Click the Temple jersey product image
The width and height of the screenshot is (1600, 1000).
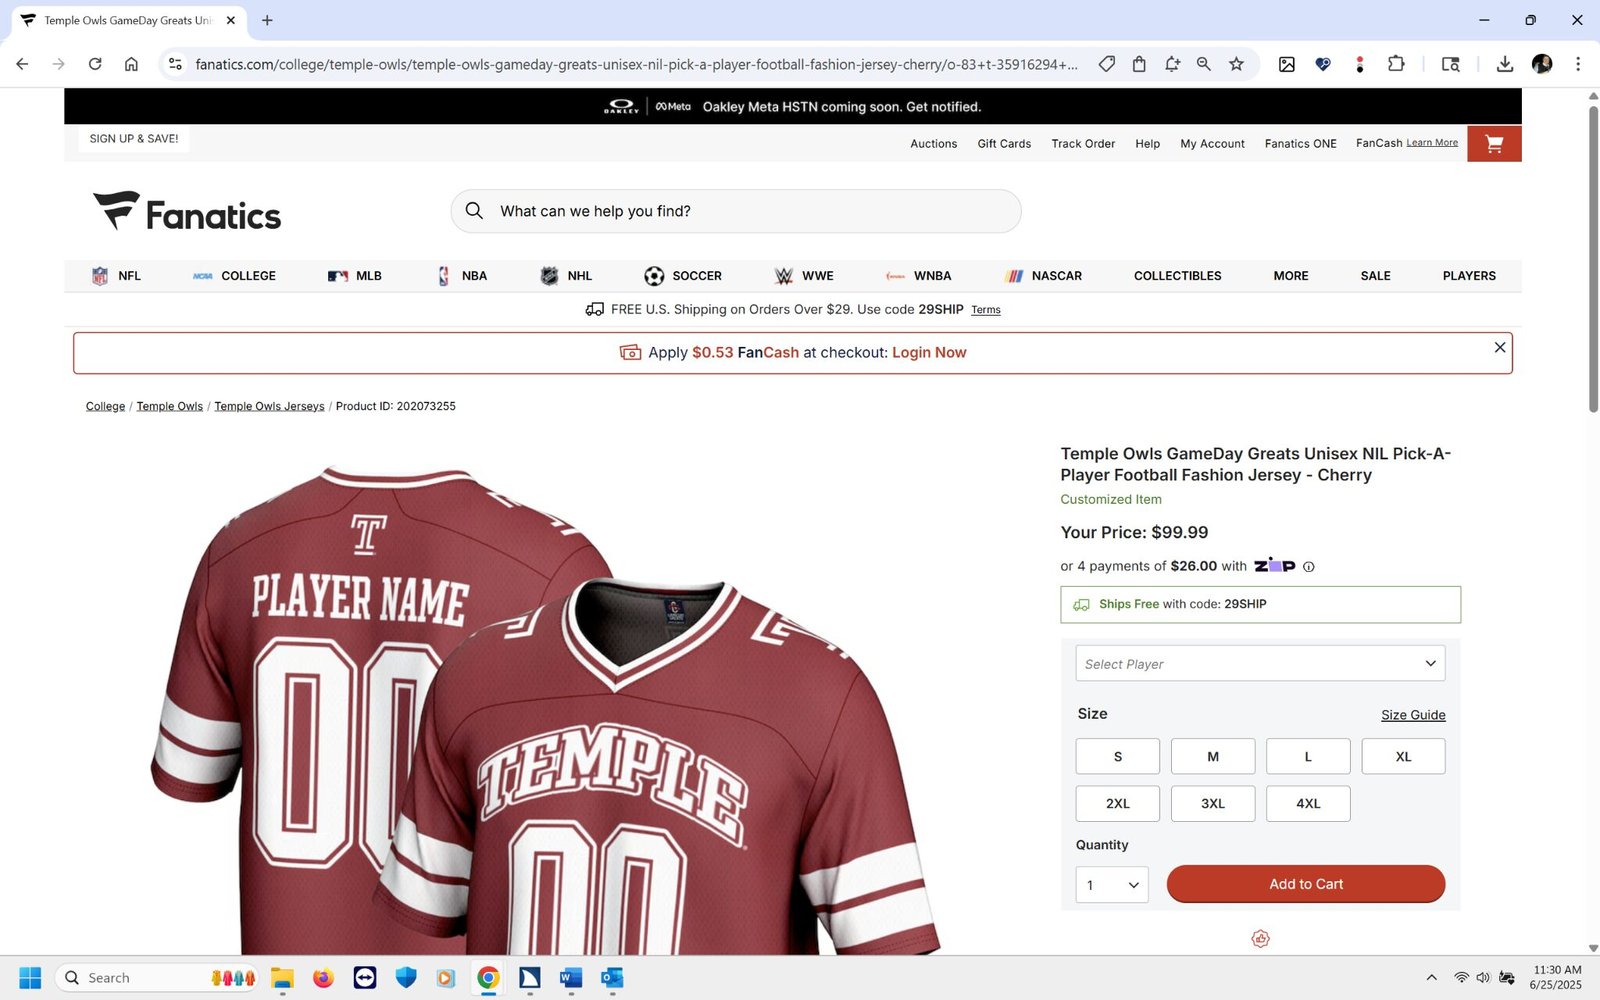click(x=545, y=710)
